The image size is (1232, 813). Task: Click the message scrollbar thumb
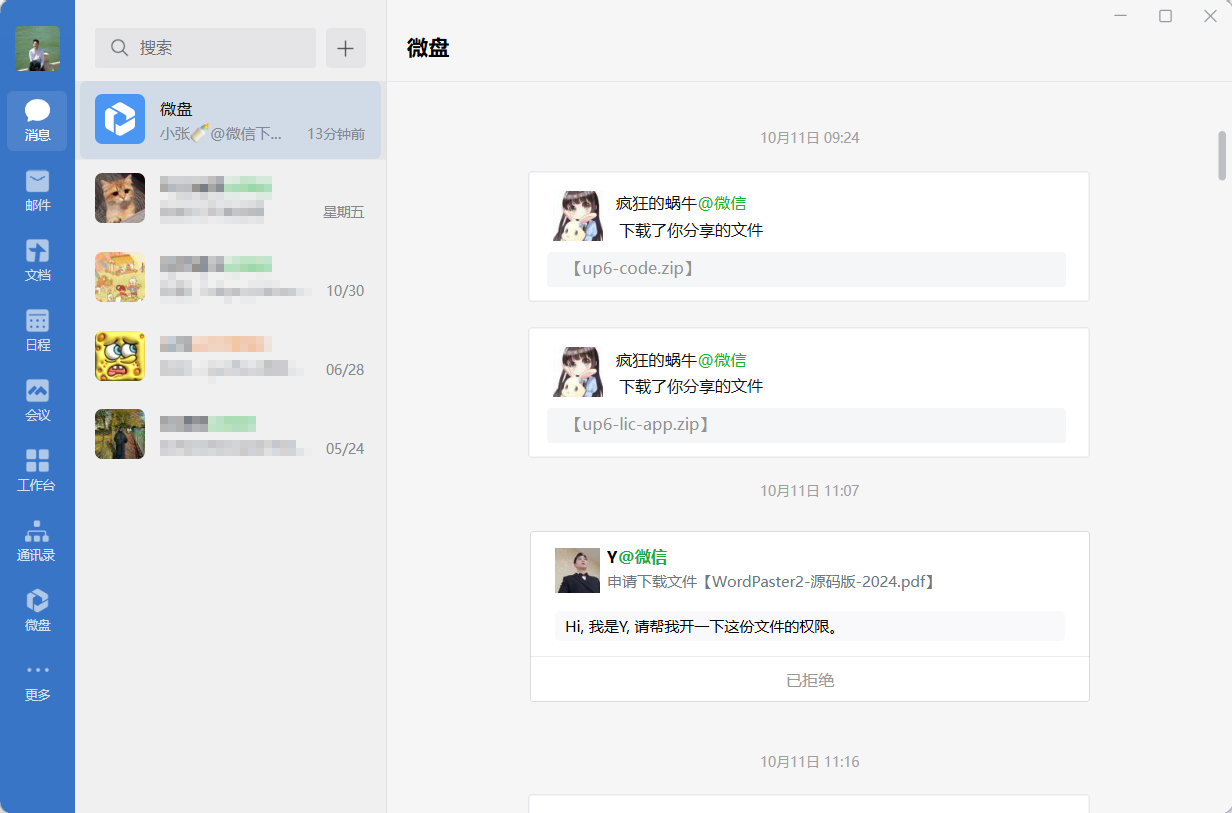pos(1222,156)
